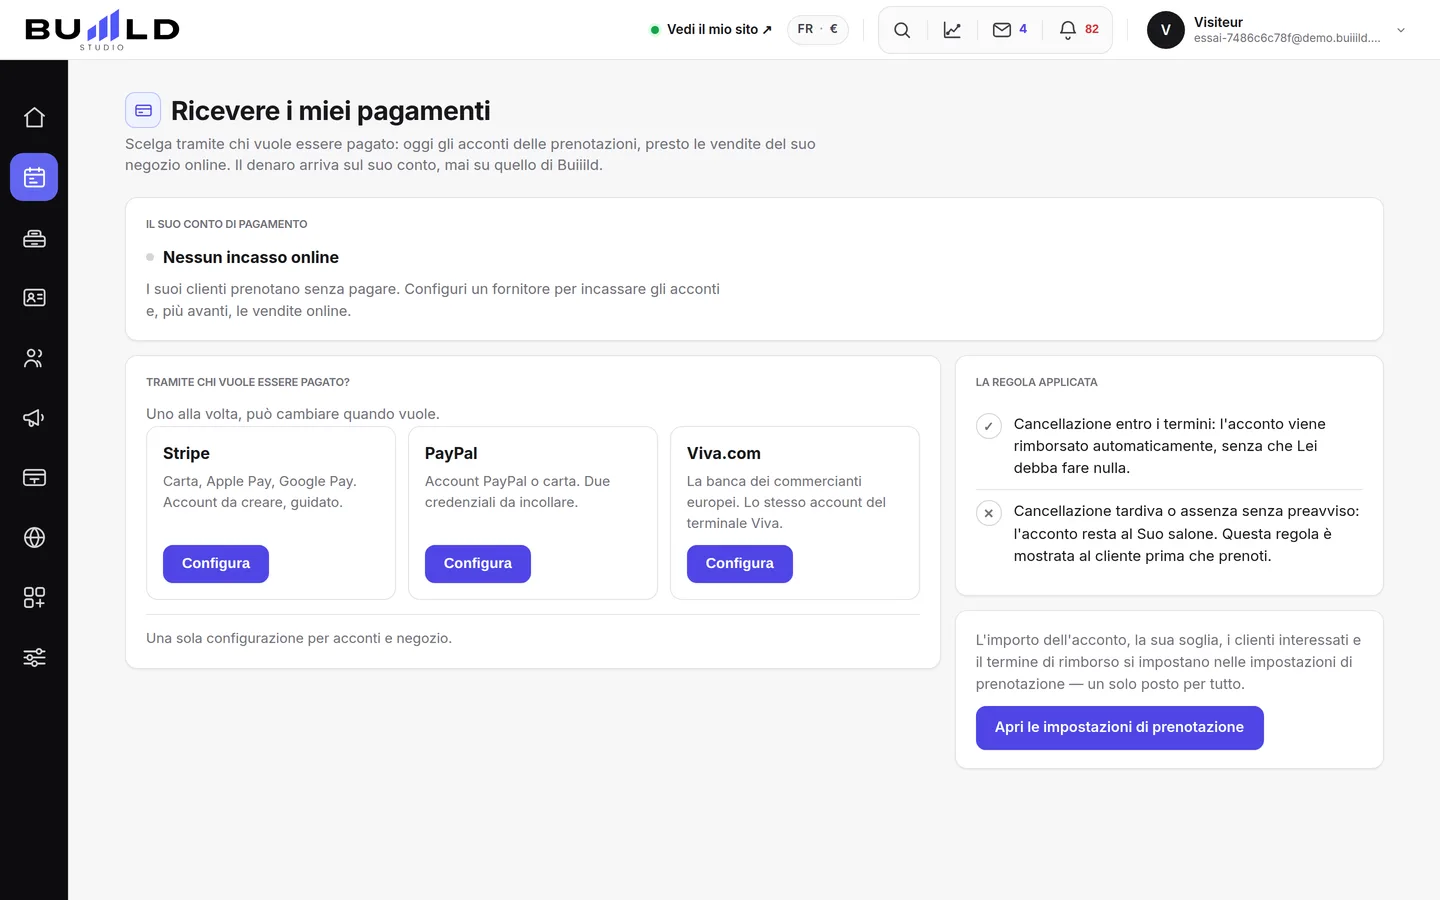The height and width of the screenshot is (900, 1440).
Task: Open the sliders settings icon in the sidebar
Action: [x=34, y=658]
